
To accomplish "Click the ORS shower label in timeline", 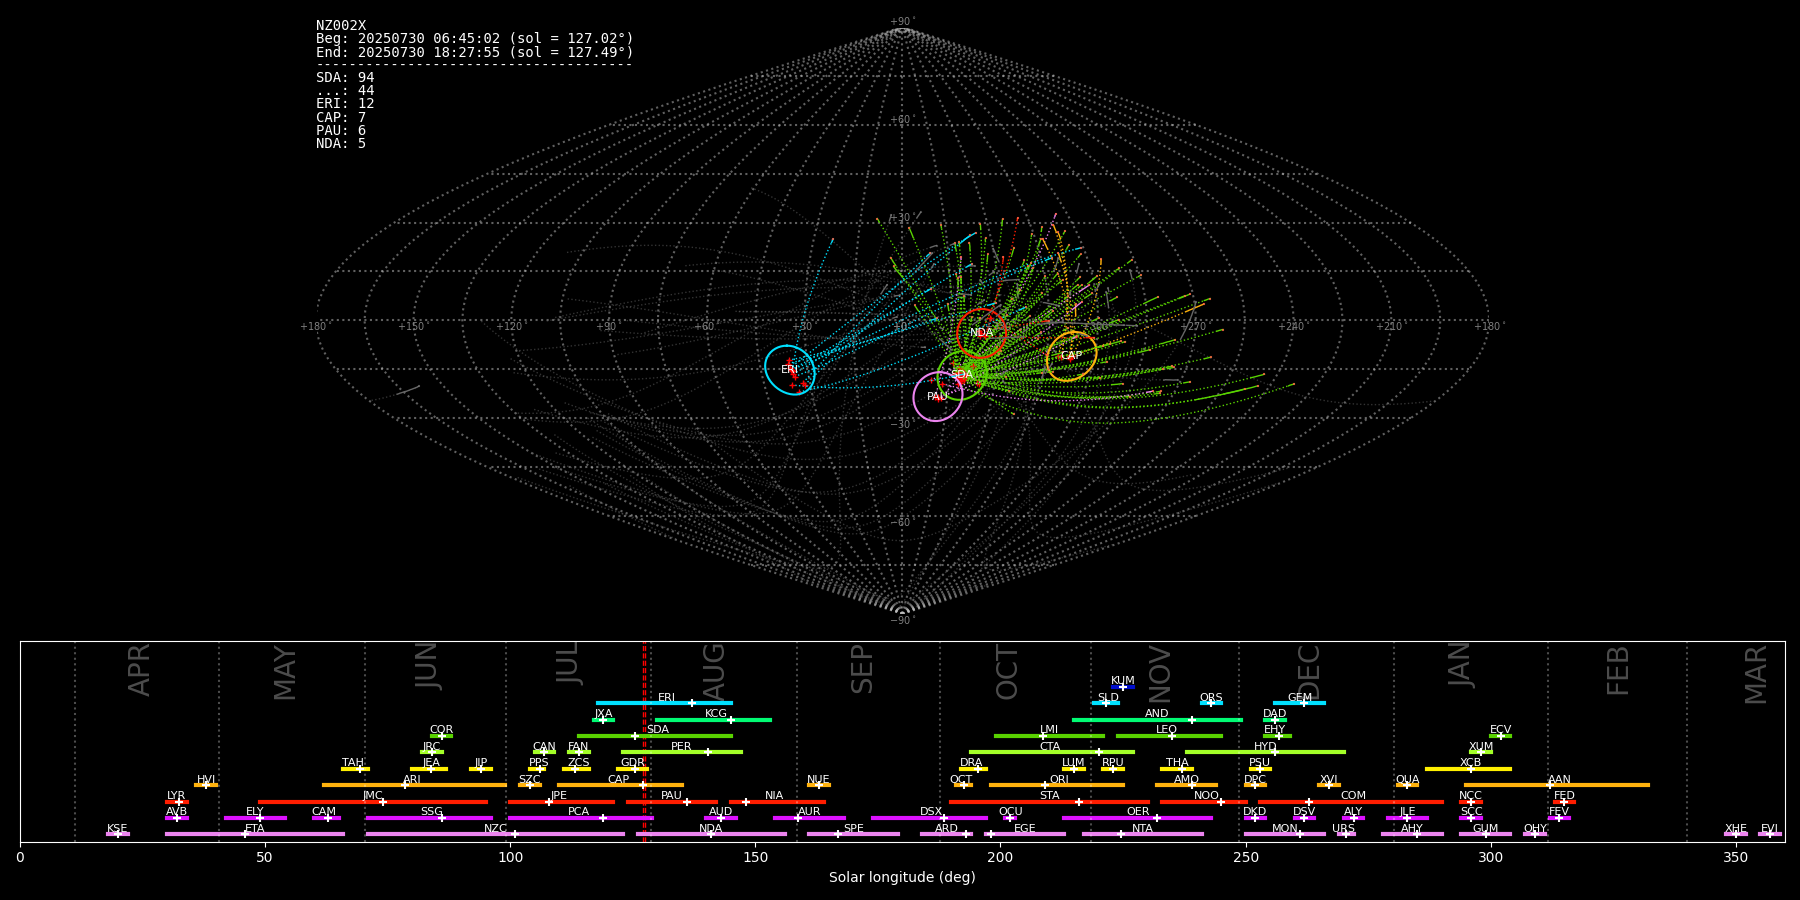I will click(1211, 698).
